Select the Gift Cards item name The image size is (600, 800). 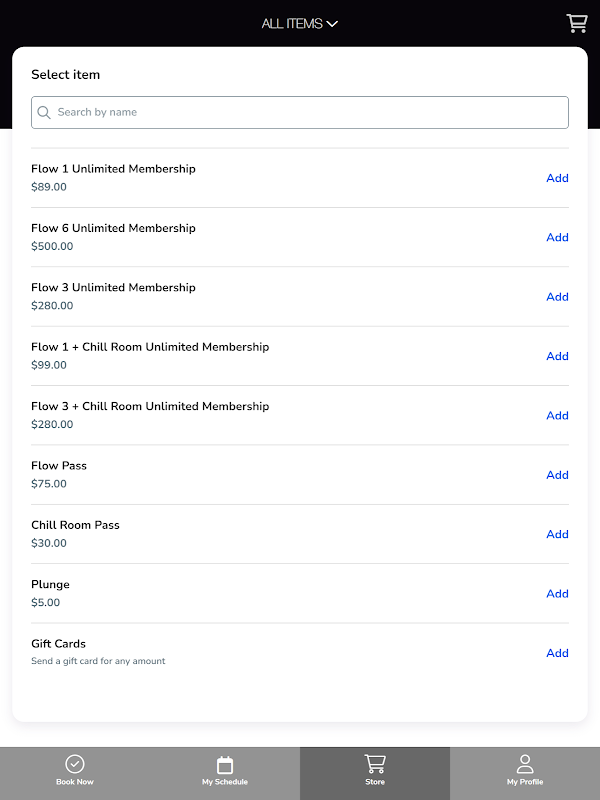point(58,644)
